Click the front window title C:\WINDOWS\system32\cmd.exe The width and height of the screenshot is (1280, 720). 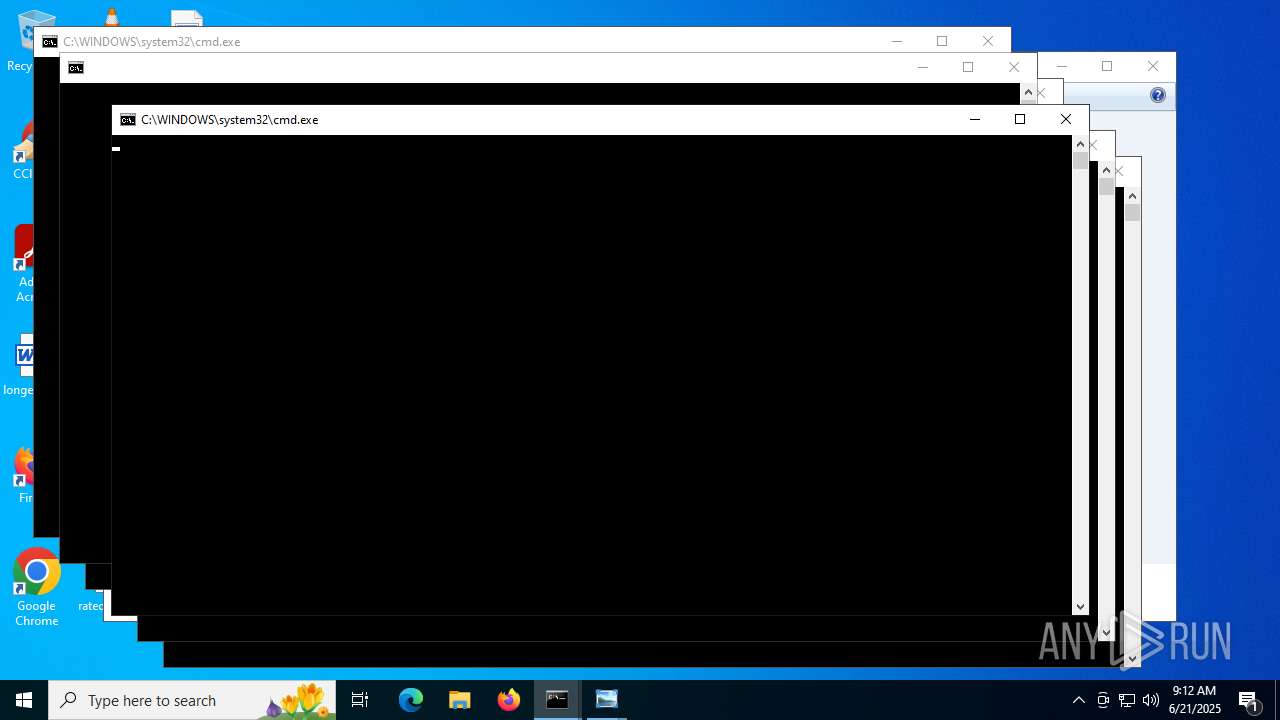229,120
